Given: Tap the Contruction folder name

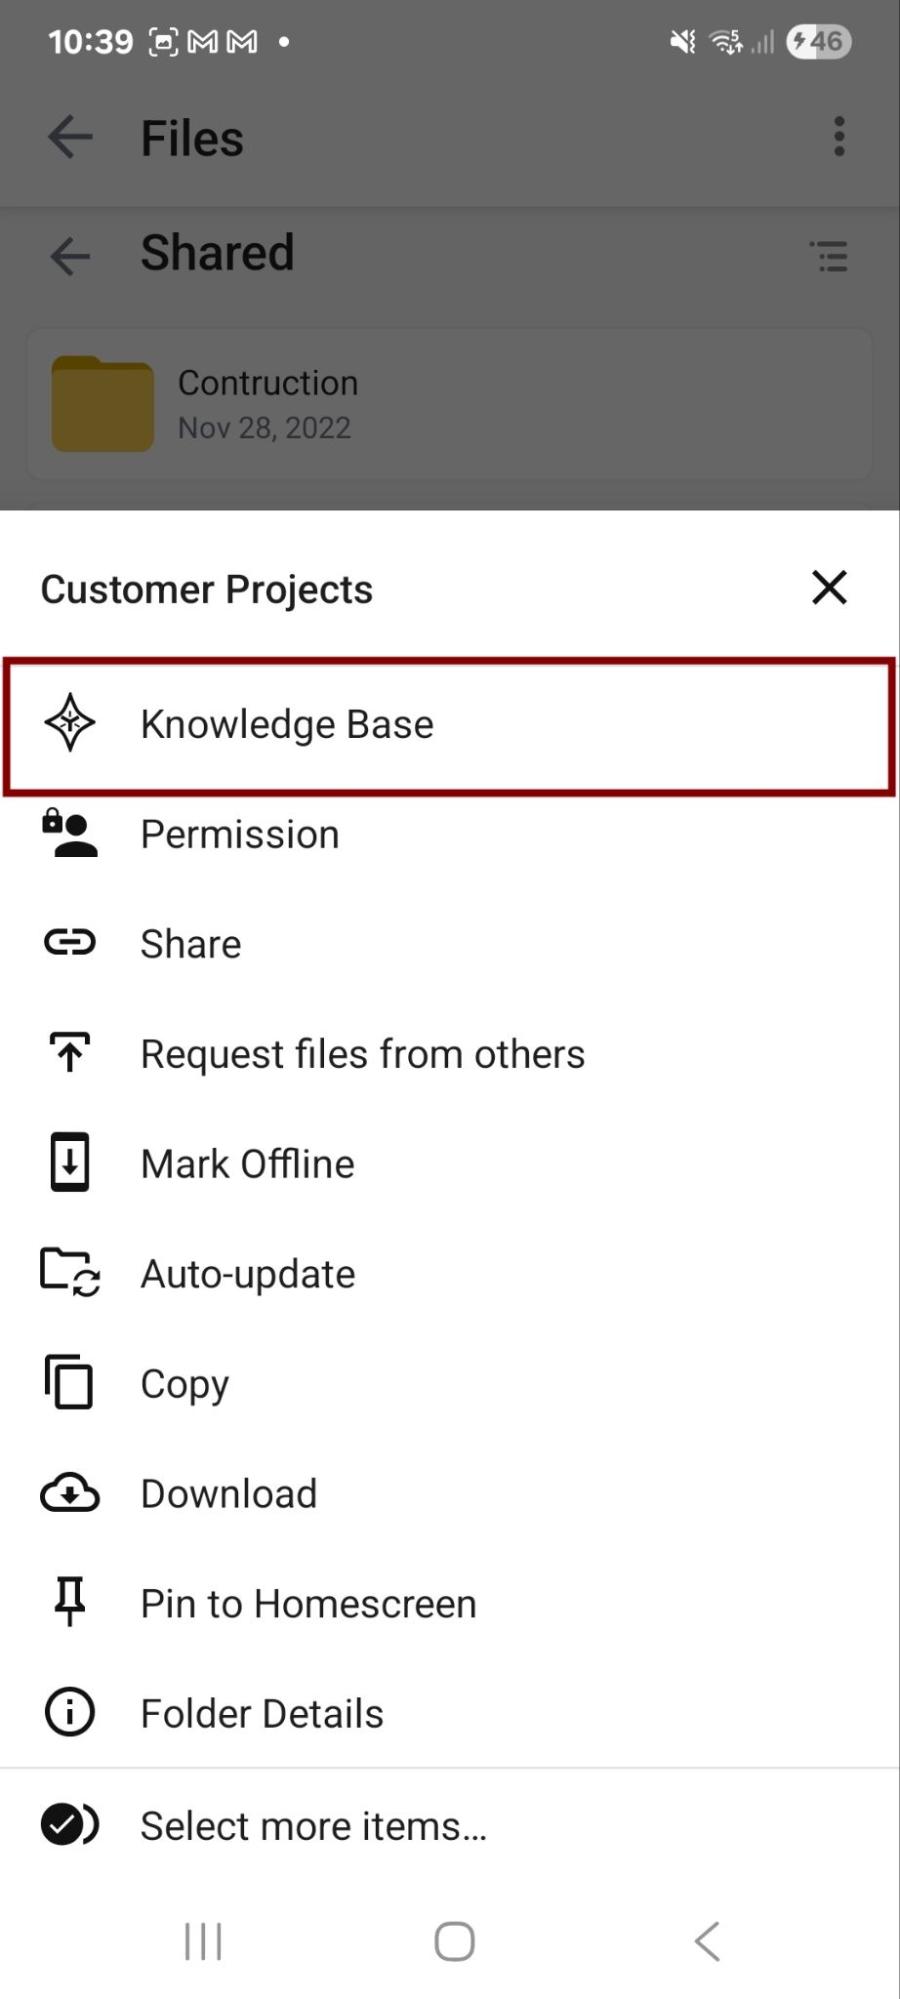Looking at the screenshot, I should coord(268,383).
